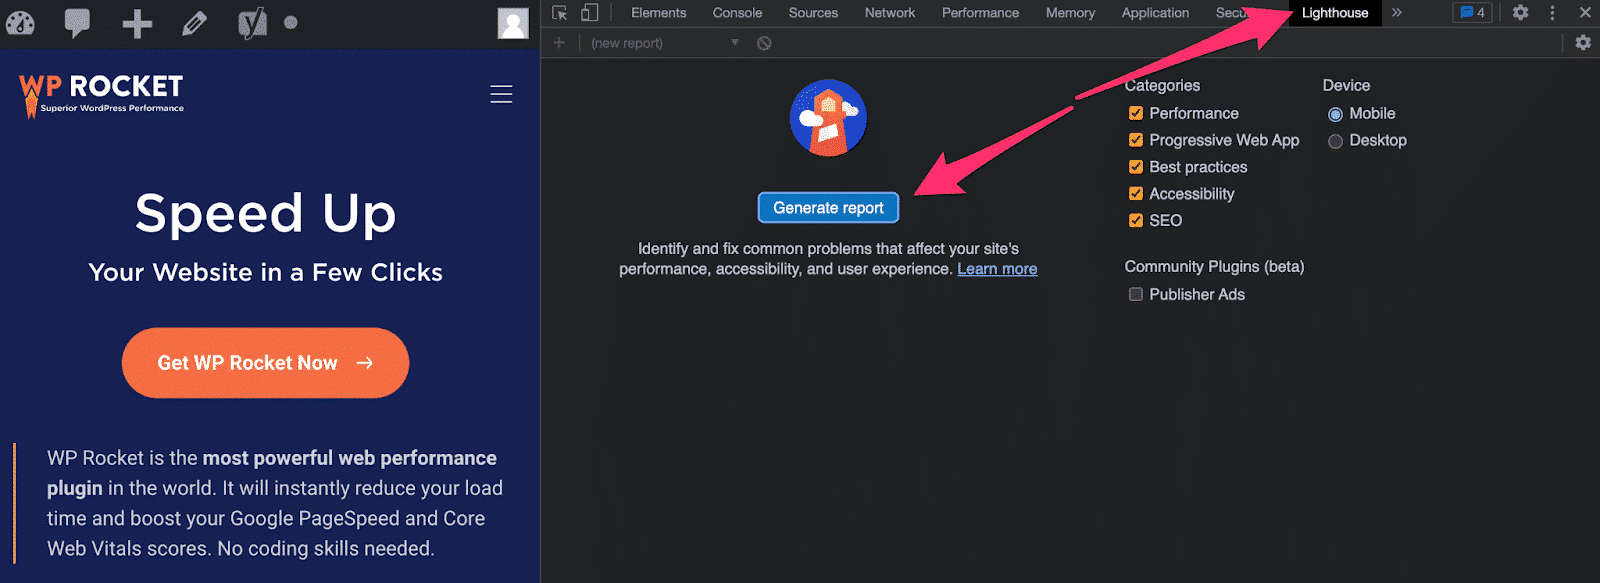Viewport: 1600px width, 583px height.
Task: Open the comments speech bubble icon
Action: pyautogui.click(x=77, y=23)
